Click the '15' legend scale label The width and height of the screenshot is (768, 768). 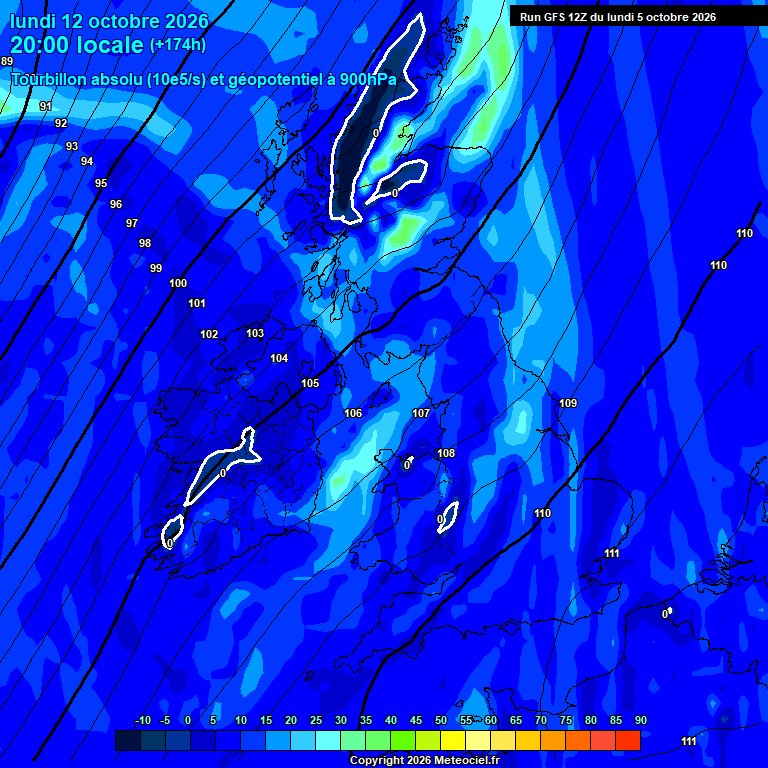pyautogui.click(x=266, y=720)
